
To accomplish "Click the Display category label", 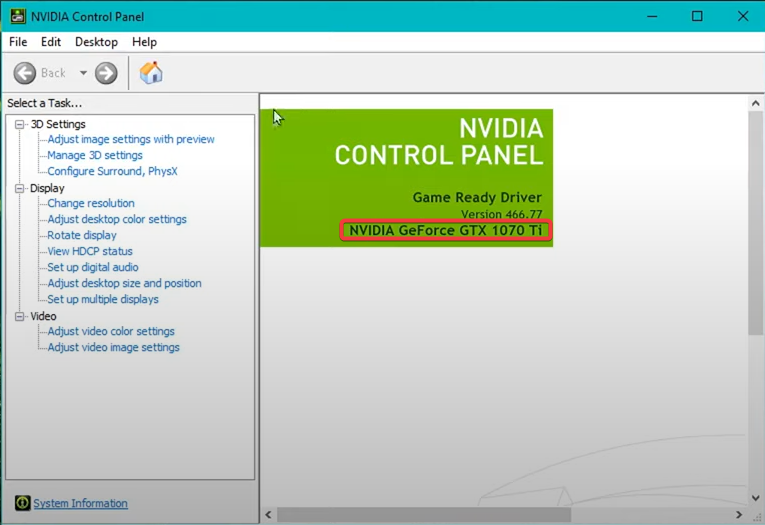I will (x=47, y=188).
